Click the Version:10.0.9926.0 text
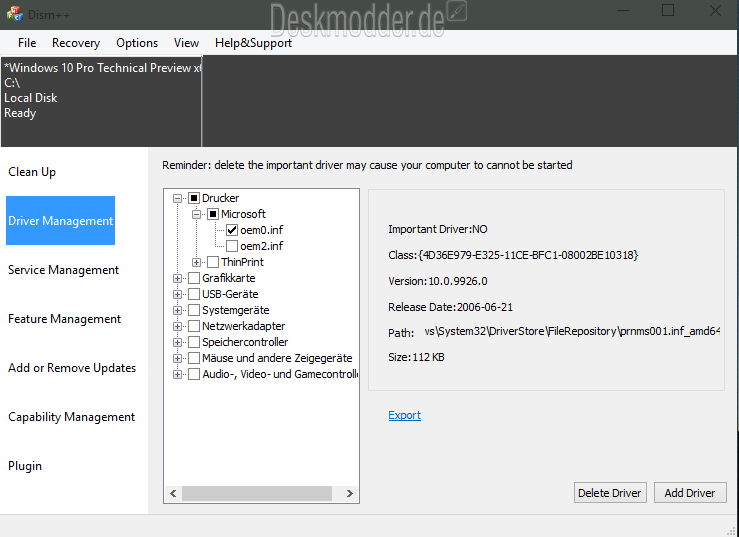Screen dimensions: 739x537 tap(438, 281)
